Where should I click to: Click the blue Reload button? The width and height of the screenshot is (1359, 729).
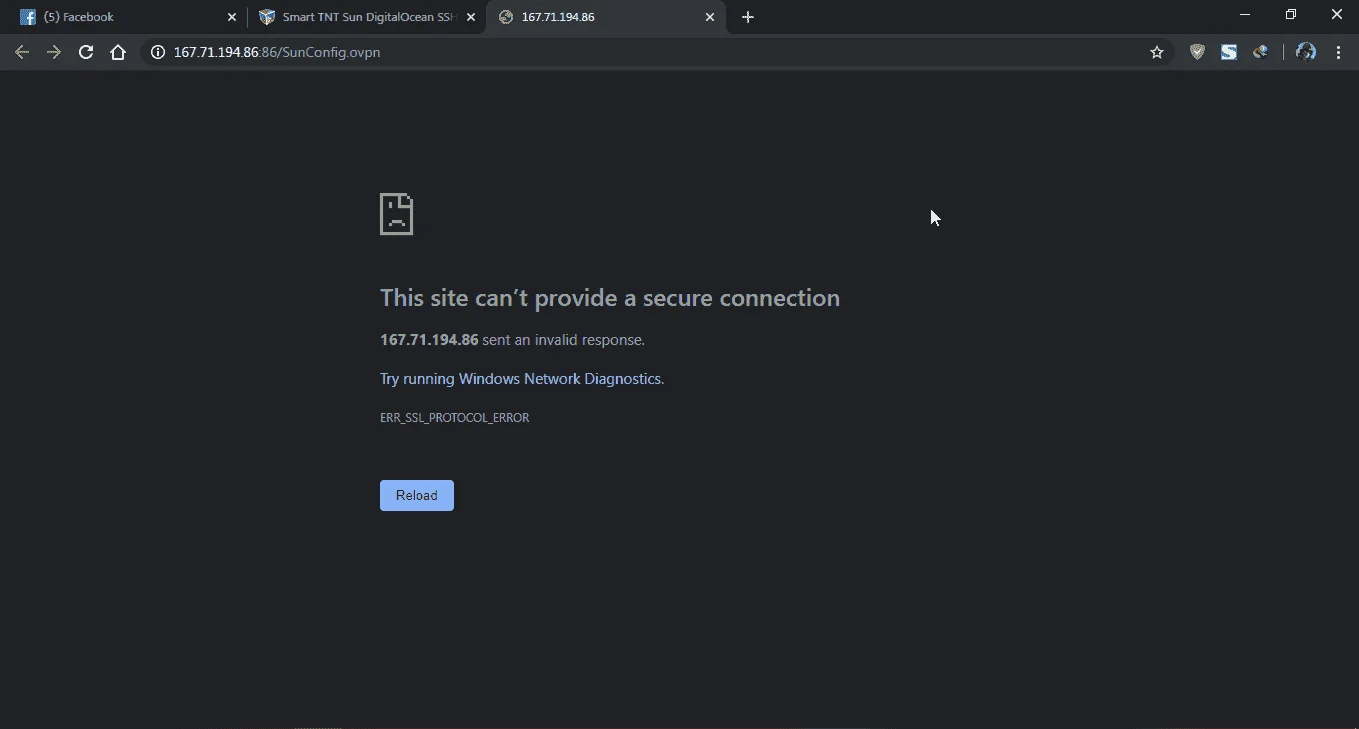click(417, 495)
